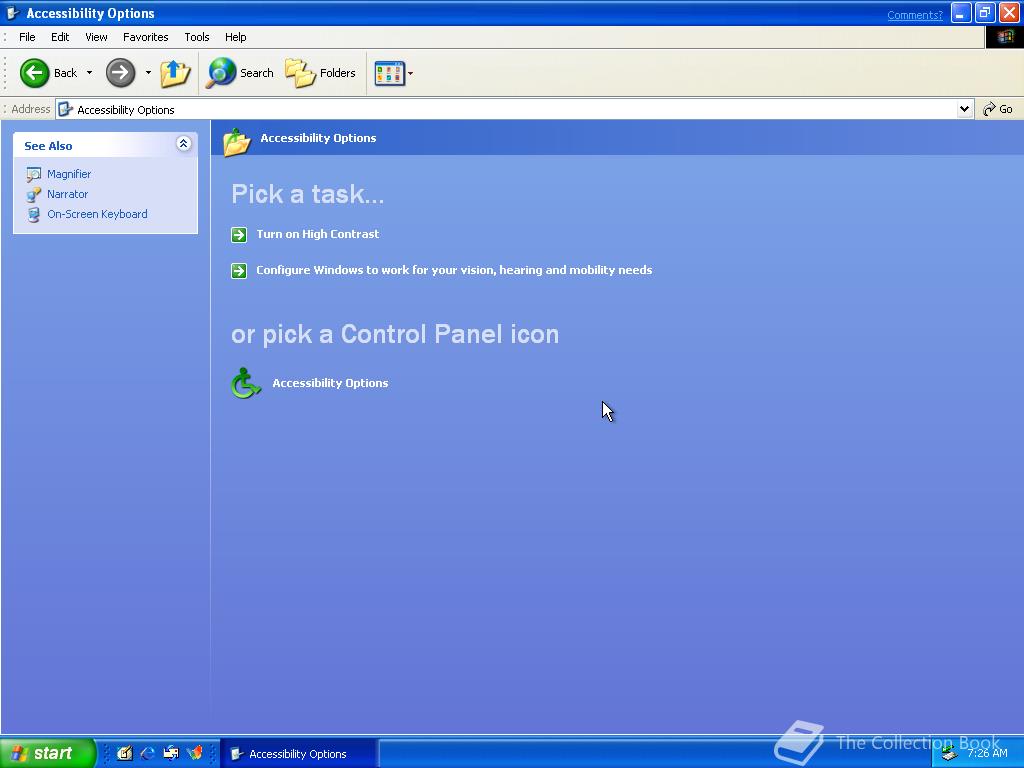Viewport: 1024px width, 768px height.
Task: Click the green Back arrow button
Action: pos(34,72)
